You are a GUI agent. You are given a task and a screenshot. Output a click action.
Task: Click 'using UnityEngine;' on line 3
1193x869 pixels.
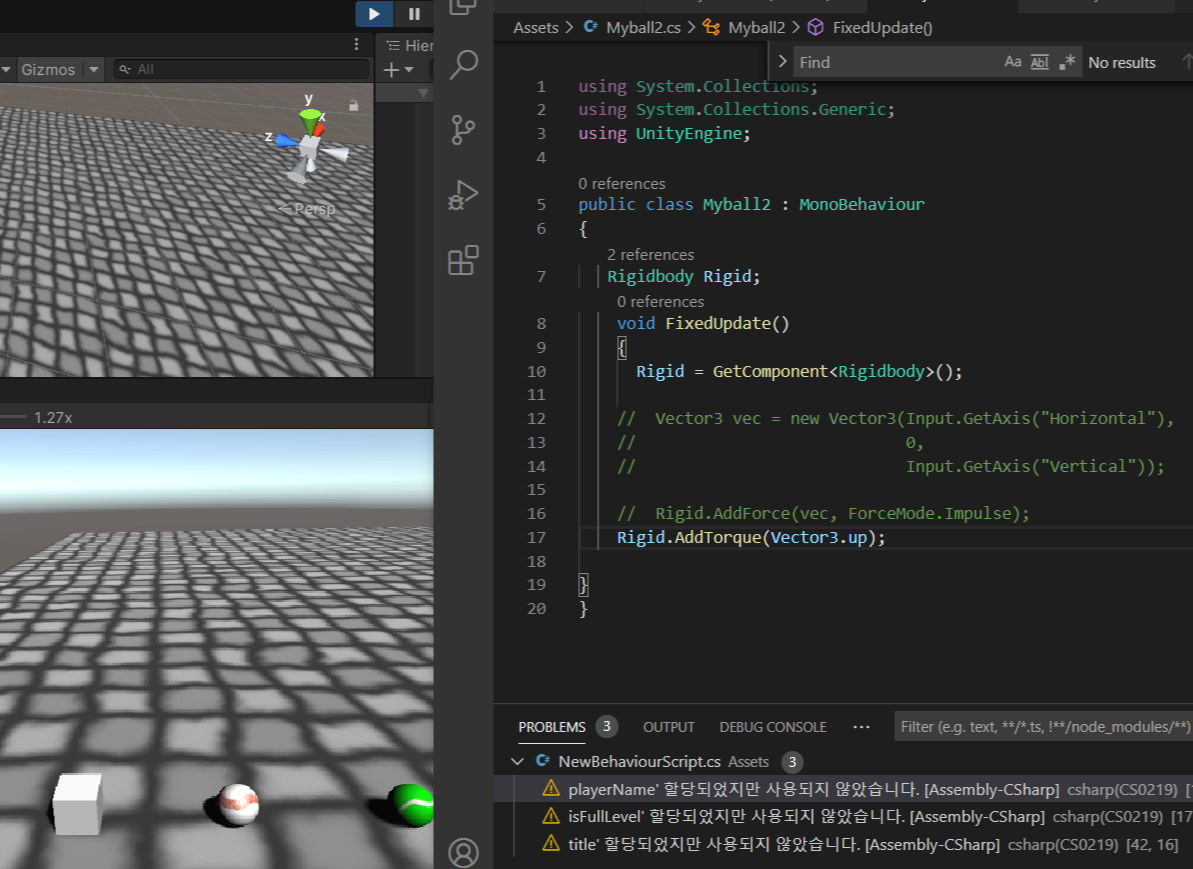[664, 133]
